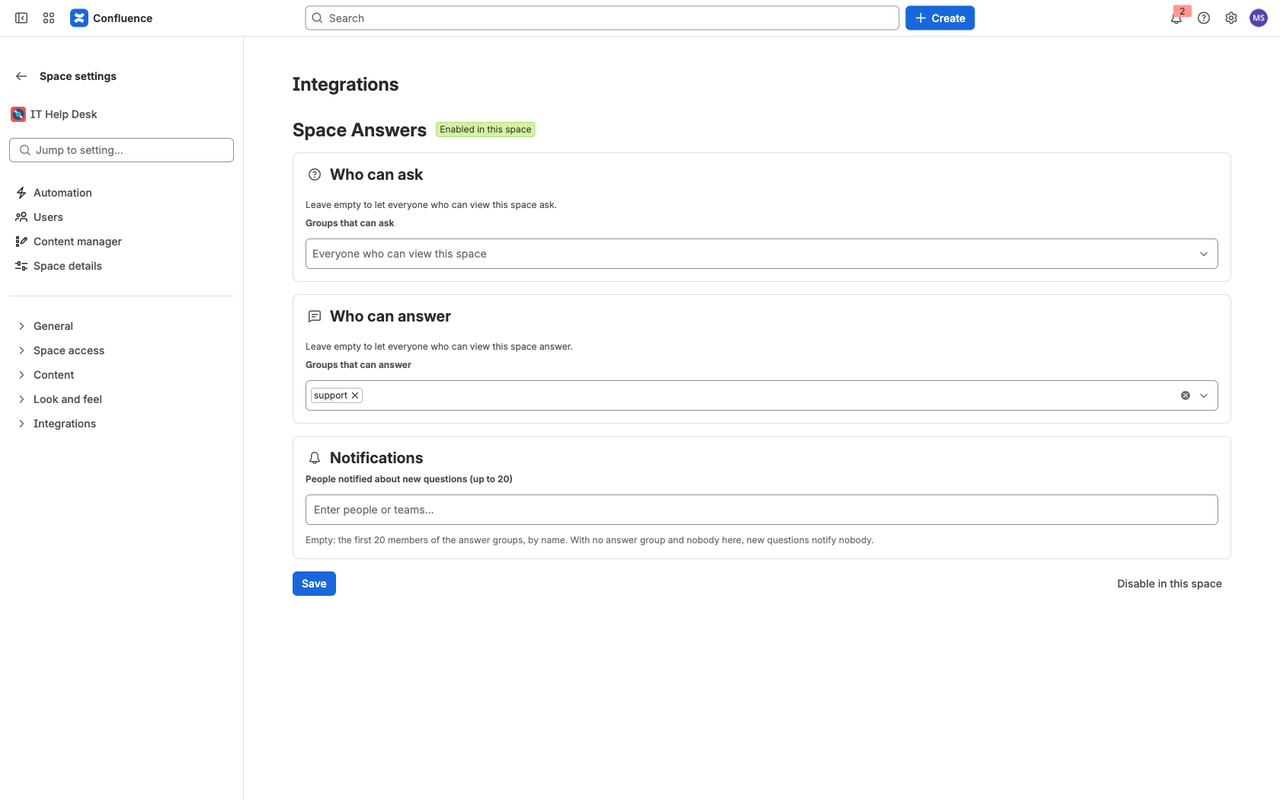Click the Space details sliders icon
1280x800 pixels.
click(21, 266)
